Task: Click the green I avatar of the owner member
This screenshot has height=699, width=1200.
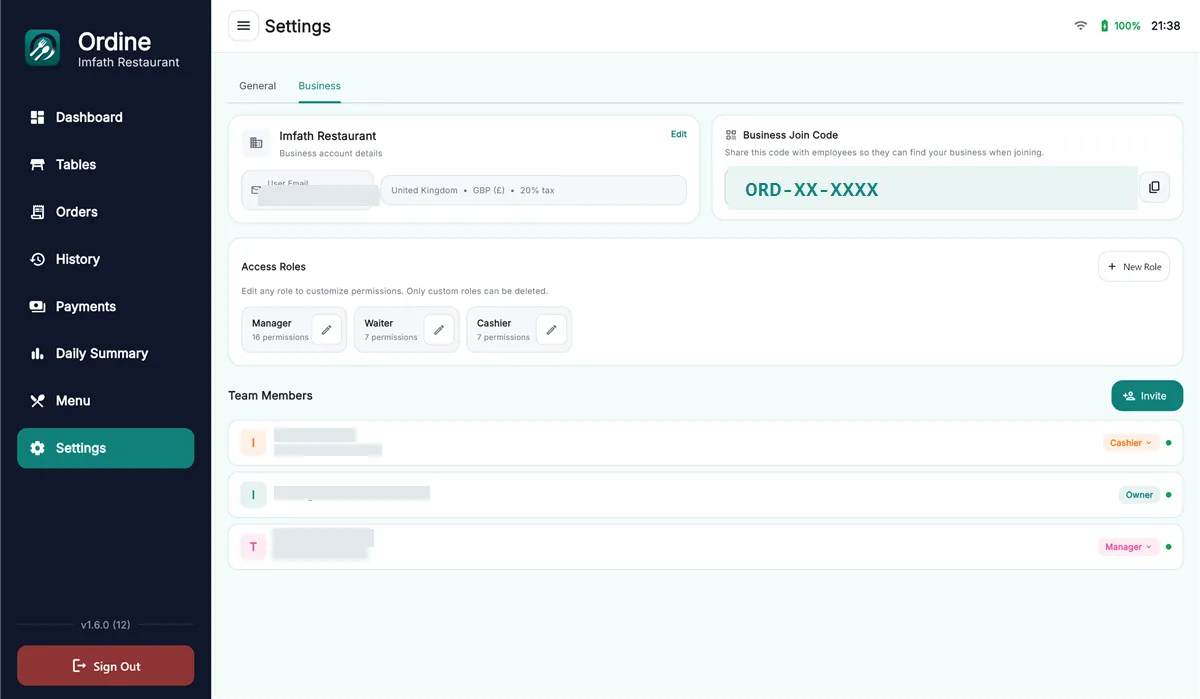Action: [x=253, y=495]
